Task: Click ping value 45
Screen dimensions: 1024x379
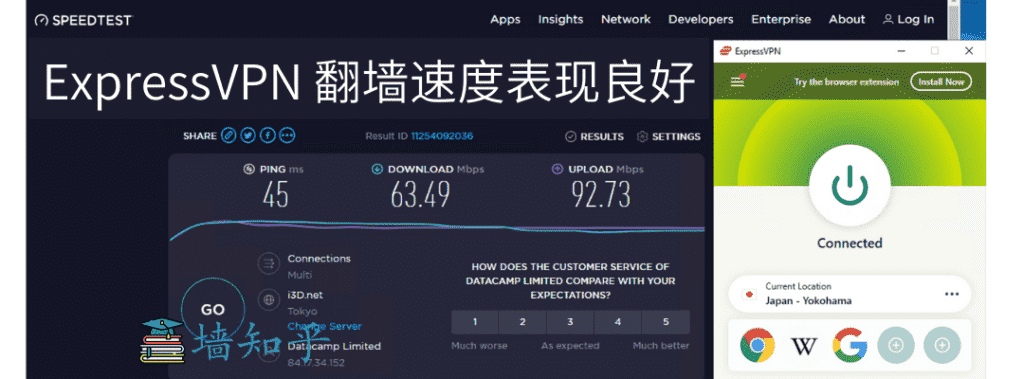Action: (276, 195)
